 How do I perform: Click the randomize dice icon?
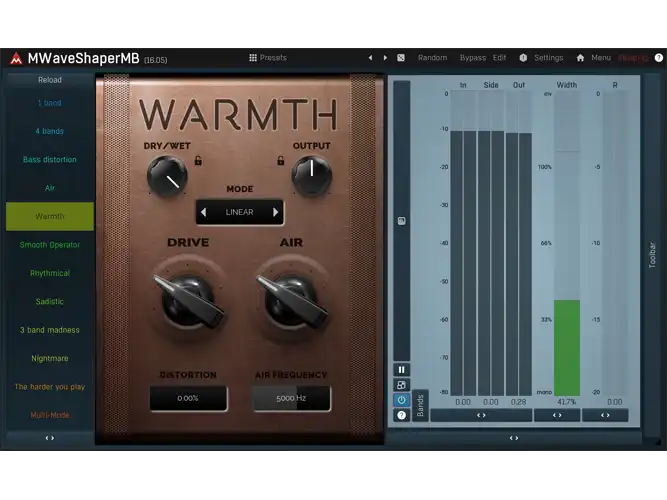401,57
